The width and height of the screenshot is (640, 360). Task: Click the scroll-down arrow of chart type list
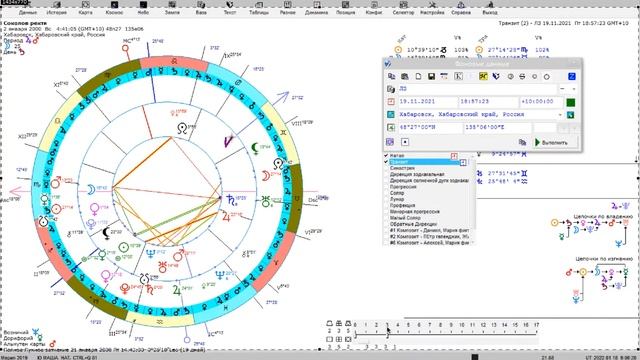[x=473, y=242]
